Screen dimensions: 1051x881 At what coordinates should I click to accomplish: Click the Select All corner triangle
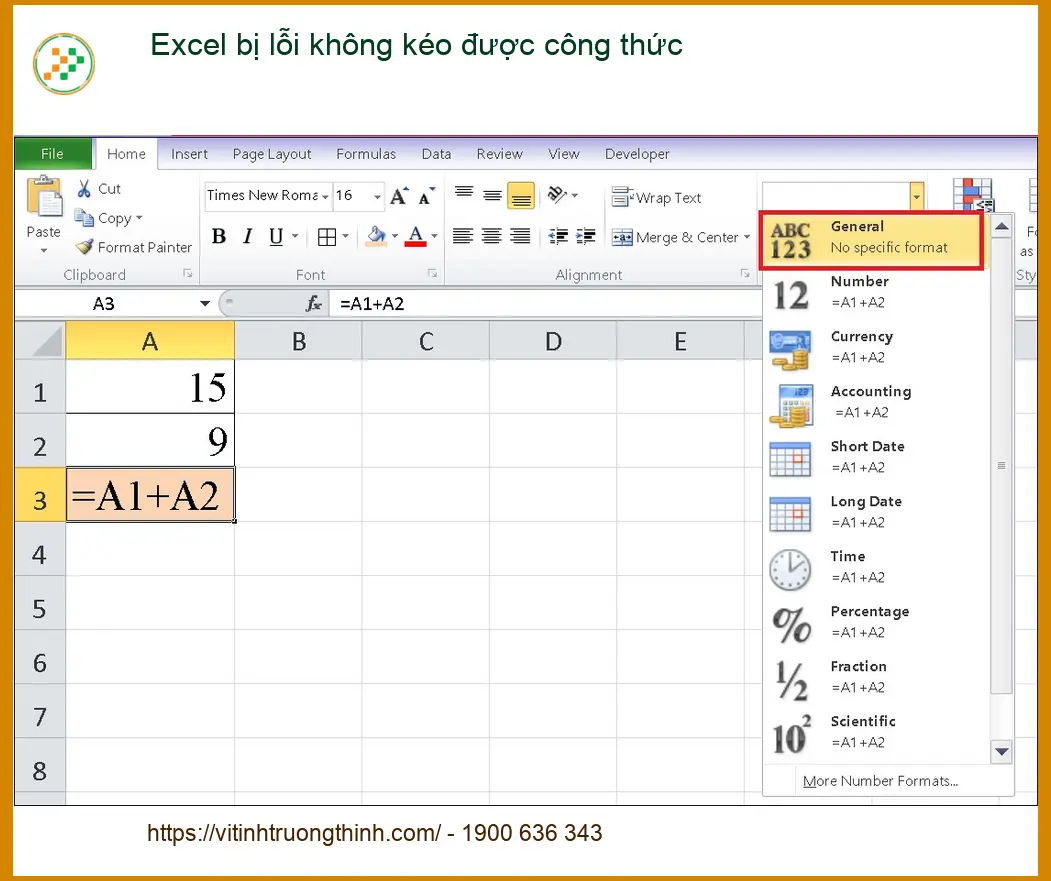pyautogui.click(x=41, y=341)
